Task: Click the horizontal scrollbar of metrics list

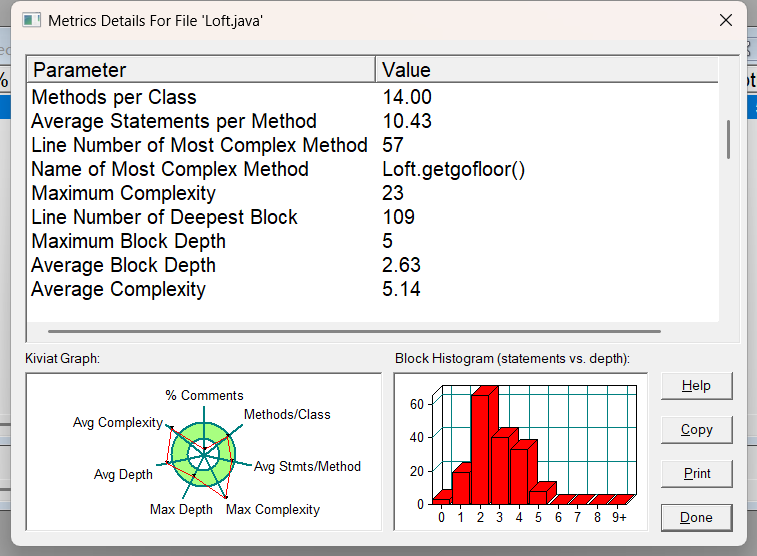Action: [x=354, y=332]
